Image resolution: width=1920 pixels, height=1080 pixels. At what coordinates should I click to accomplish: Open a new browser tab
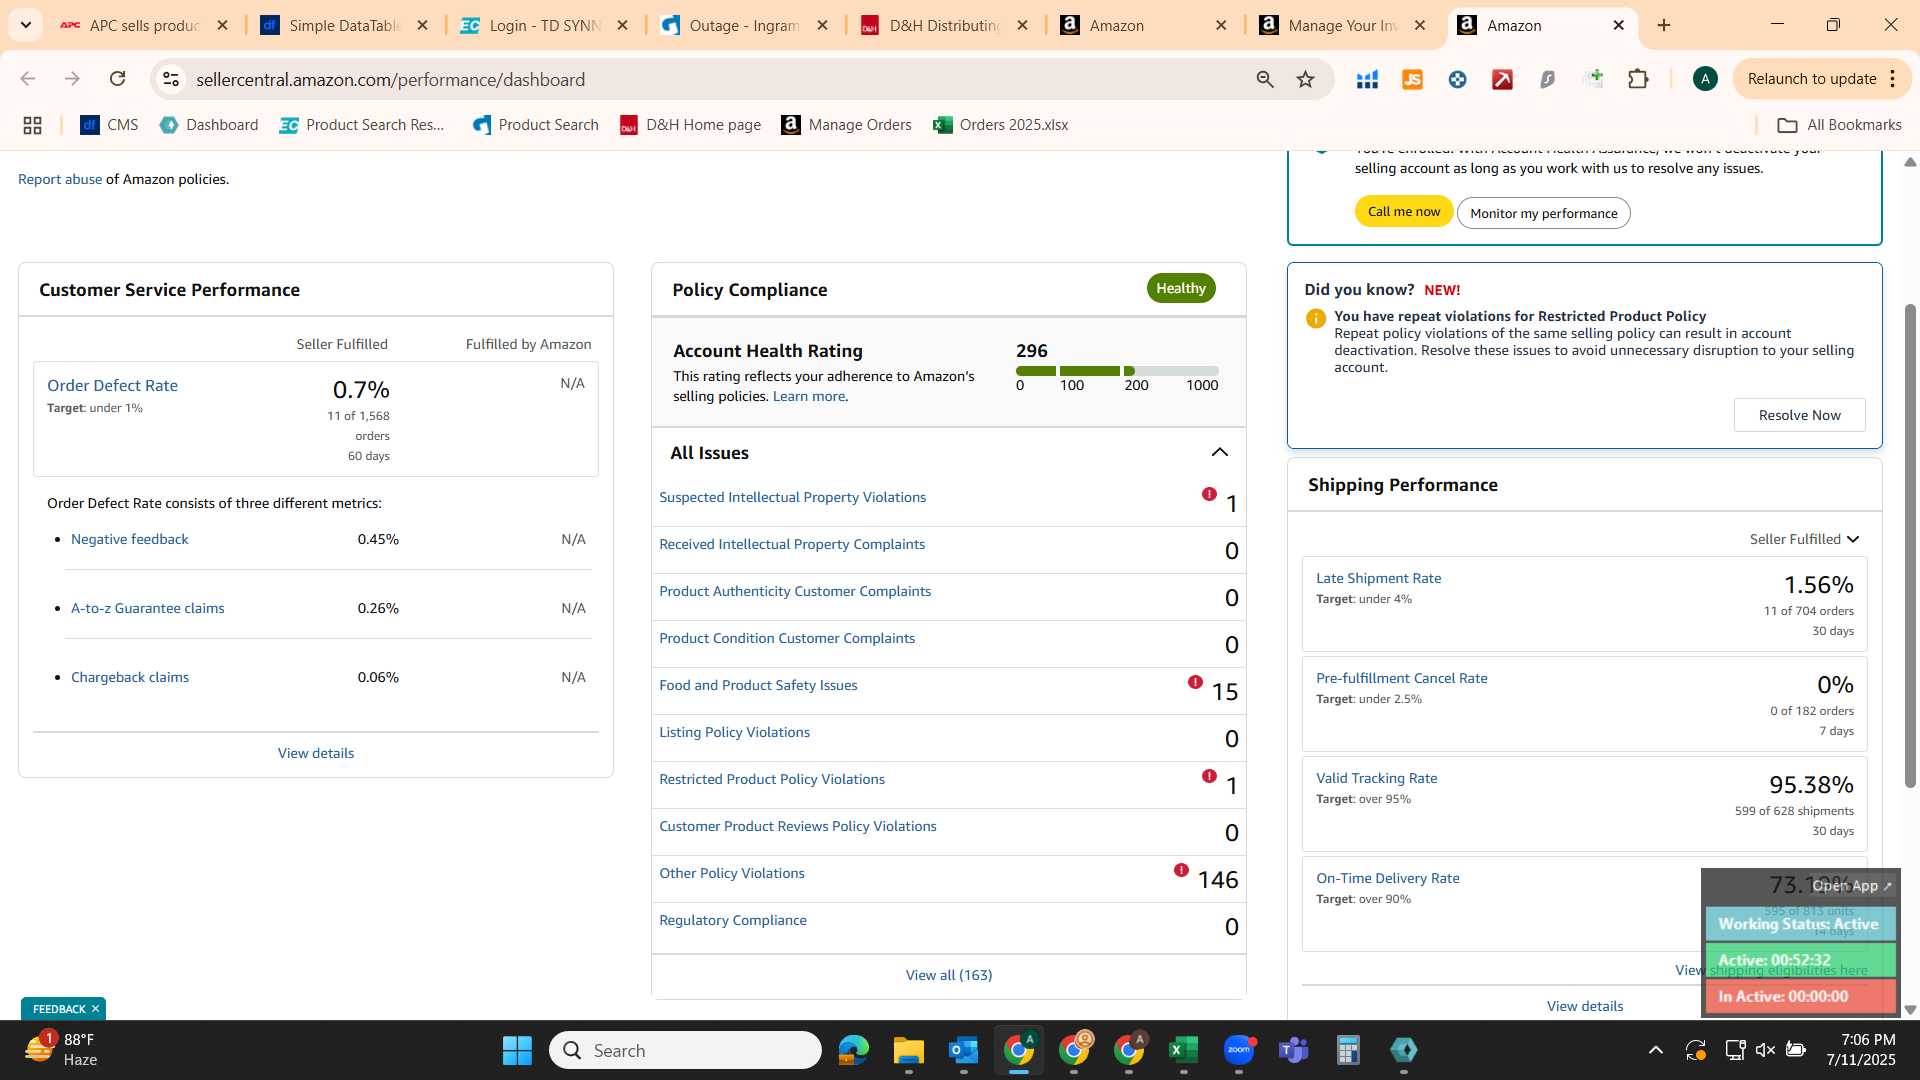[x=1664, y=25]
